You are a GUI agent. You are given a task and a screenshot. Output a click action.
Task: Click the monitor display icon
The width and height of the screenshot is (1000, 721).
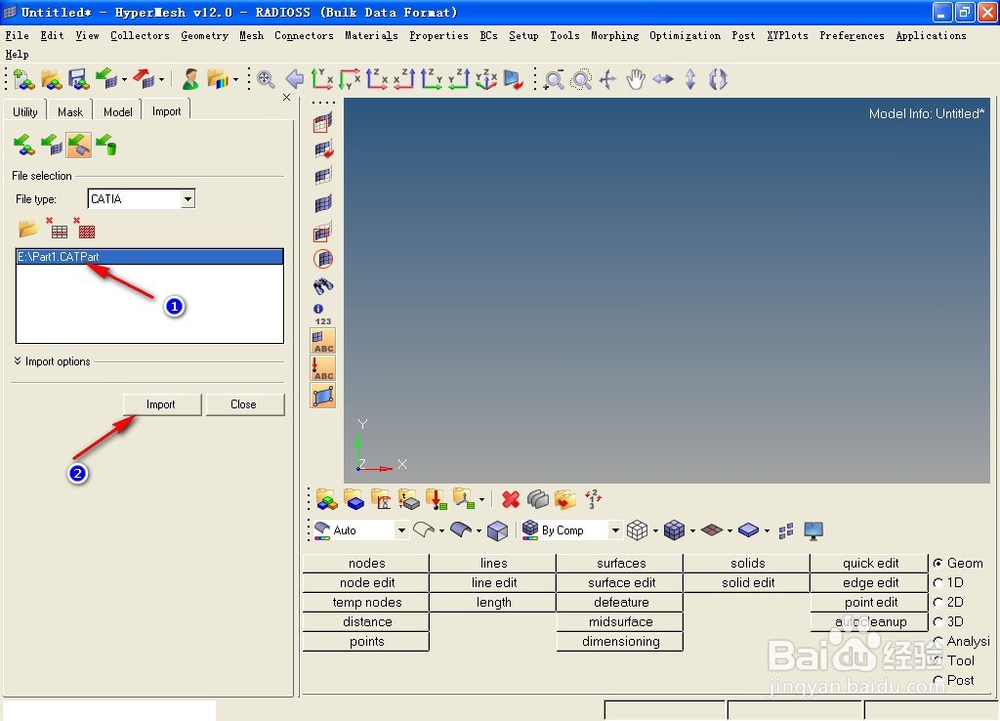coord(813,530)
